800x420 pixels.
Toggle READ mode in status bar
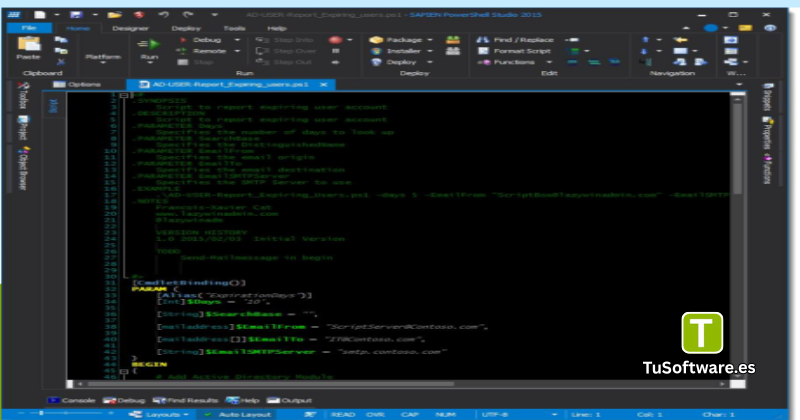[x=343, y=414]
